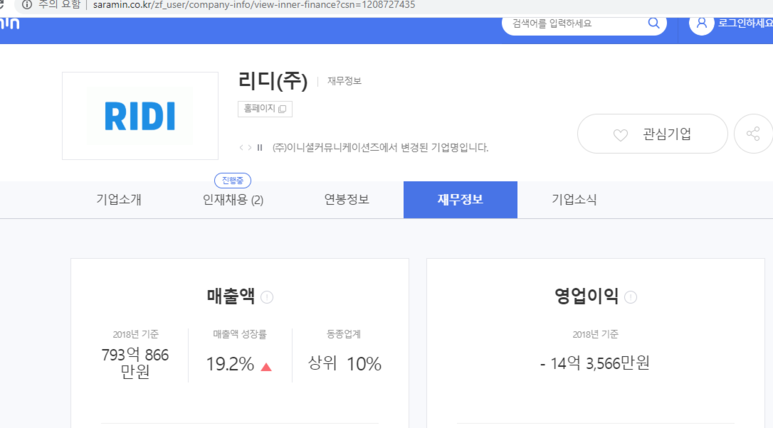Click the red up-arrow growth indicator
Image resolution: width=773 pixels, height=428 pixels.
(266, 367)
